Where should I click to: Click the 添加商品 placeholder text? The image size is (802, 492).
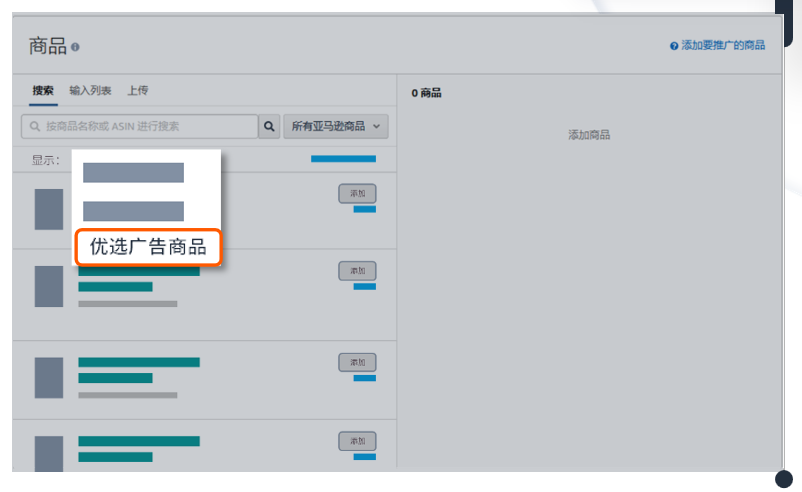589,135
